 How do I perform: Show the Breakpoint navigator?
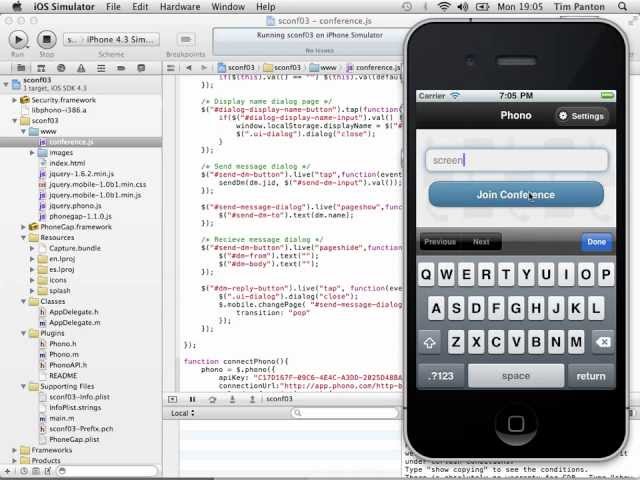point(121,68)
